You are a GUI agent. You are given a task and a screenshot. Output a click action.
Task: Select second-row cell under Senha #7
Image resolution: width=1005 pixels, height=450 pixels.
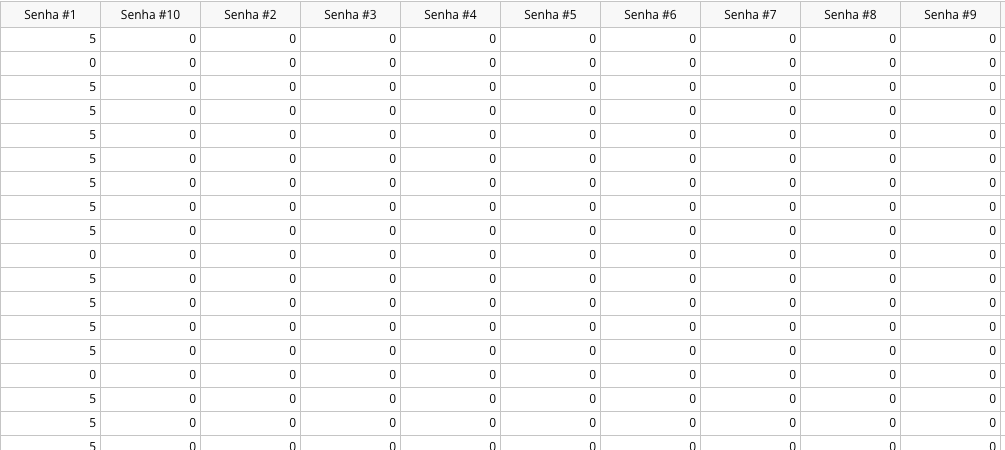(751, 63)
